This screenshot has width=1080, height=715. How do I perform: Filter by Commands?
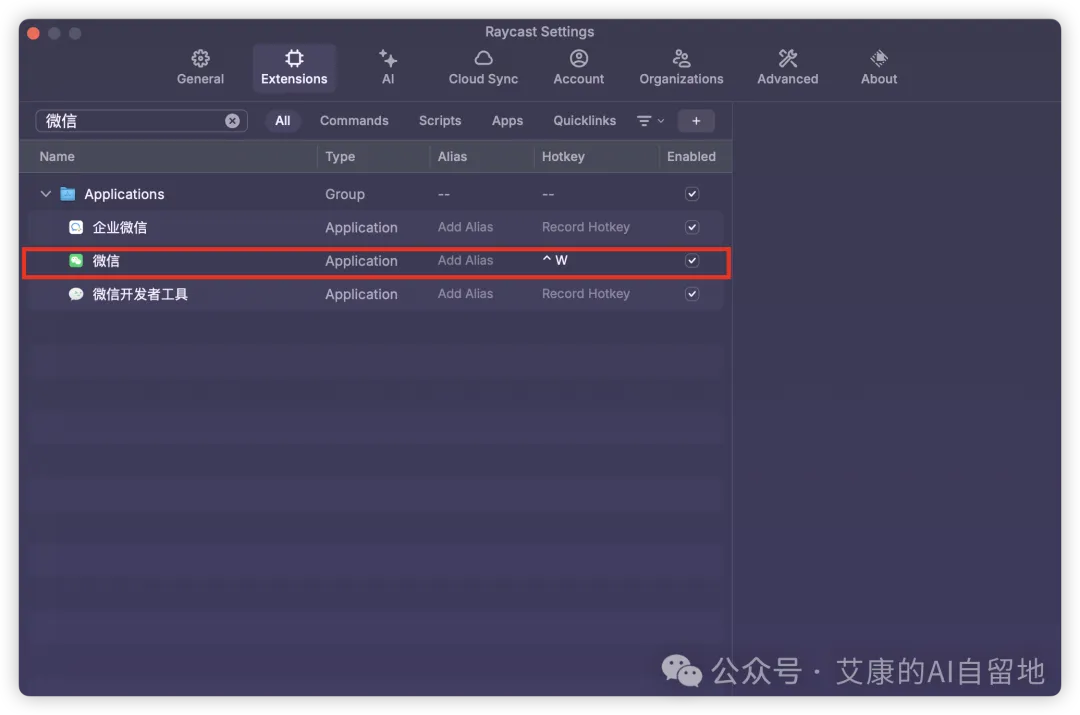(354, 121)
